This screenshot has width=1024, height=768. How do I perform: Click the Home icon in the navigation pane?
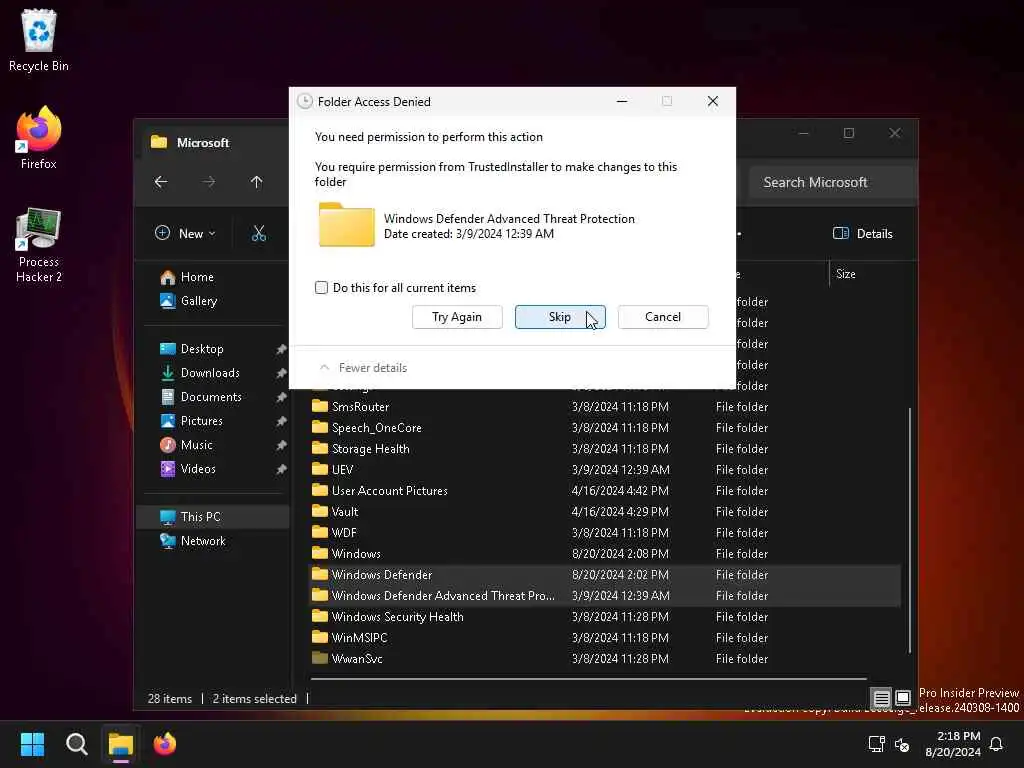click(168, 278)
